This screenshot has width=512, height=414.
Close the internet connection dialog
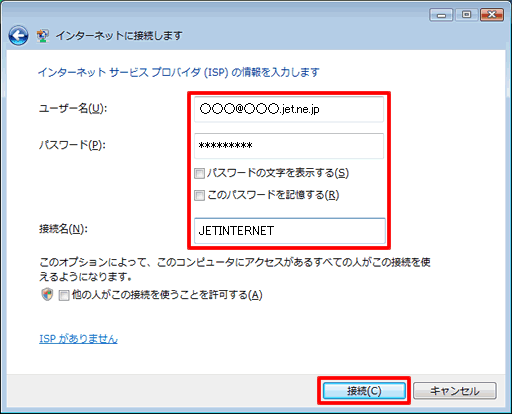[x=492, y=15]
